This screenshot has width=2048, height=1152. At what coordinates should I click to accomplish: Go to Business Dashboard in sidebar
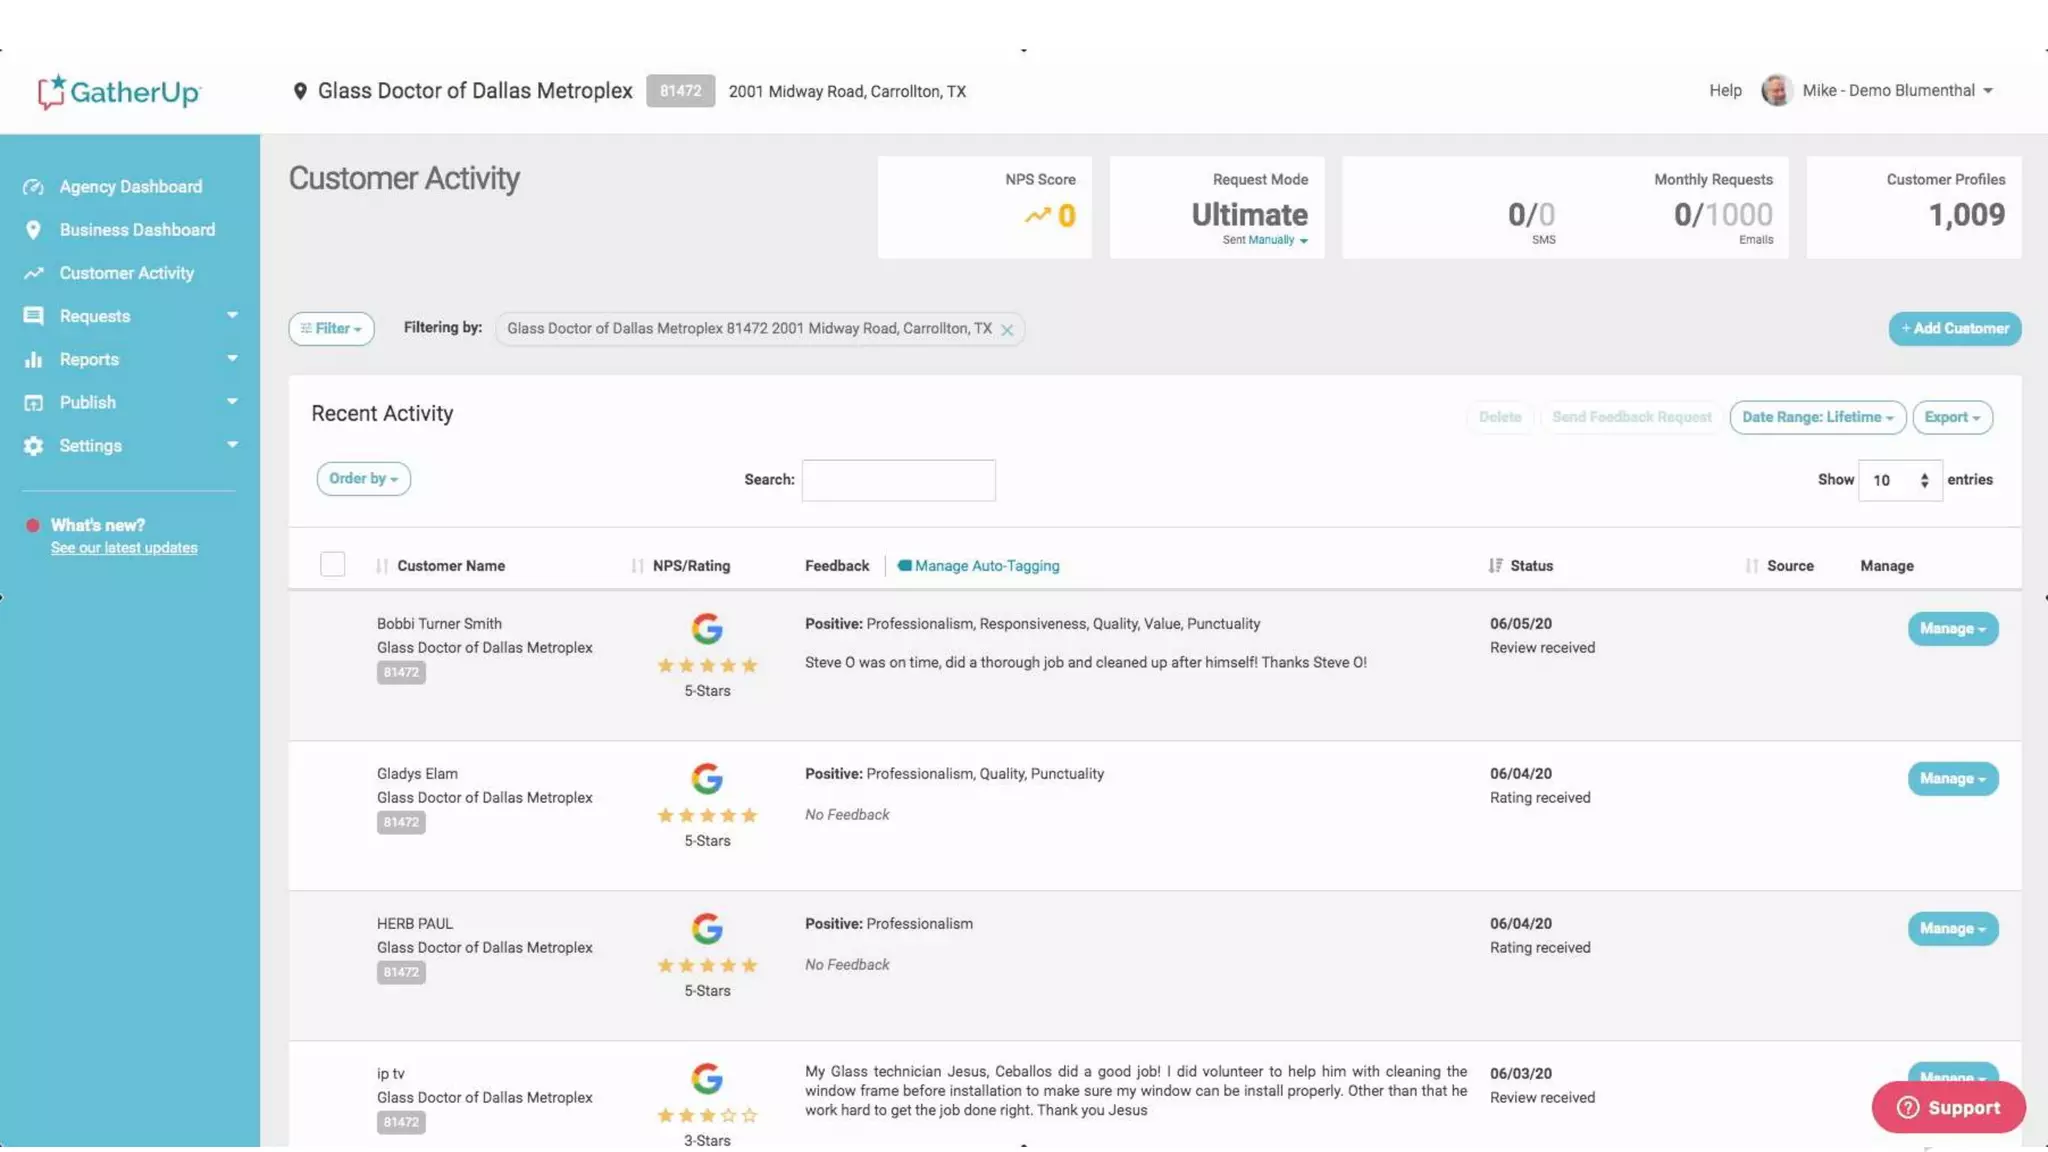tap(137, 230)
